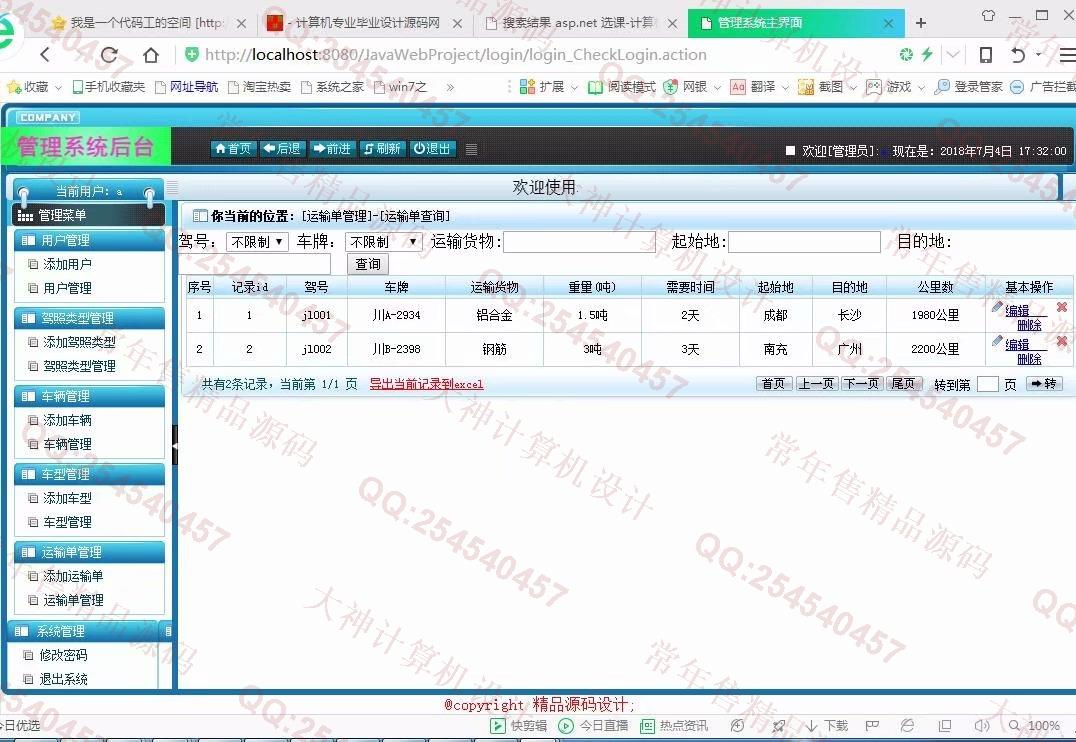
Task: Open 添加驾照类型 in the sidebar
Action: click(80, 343)
